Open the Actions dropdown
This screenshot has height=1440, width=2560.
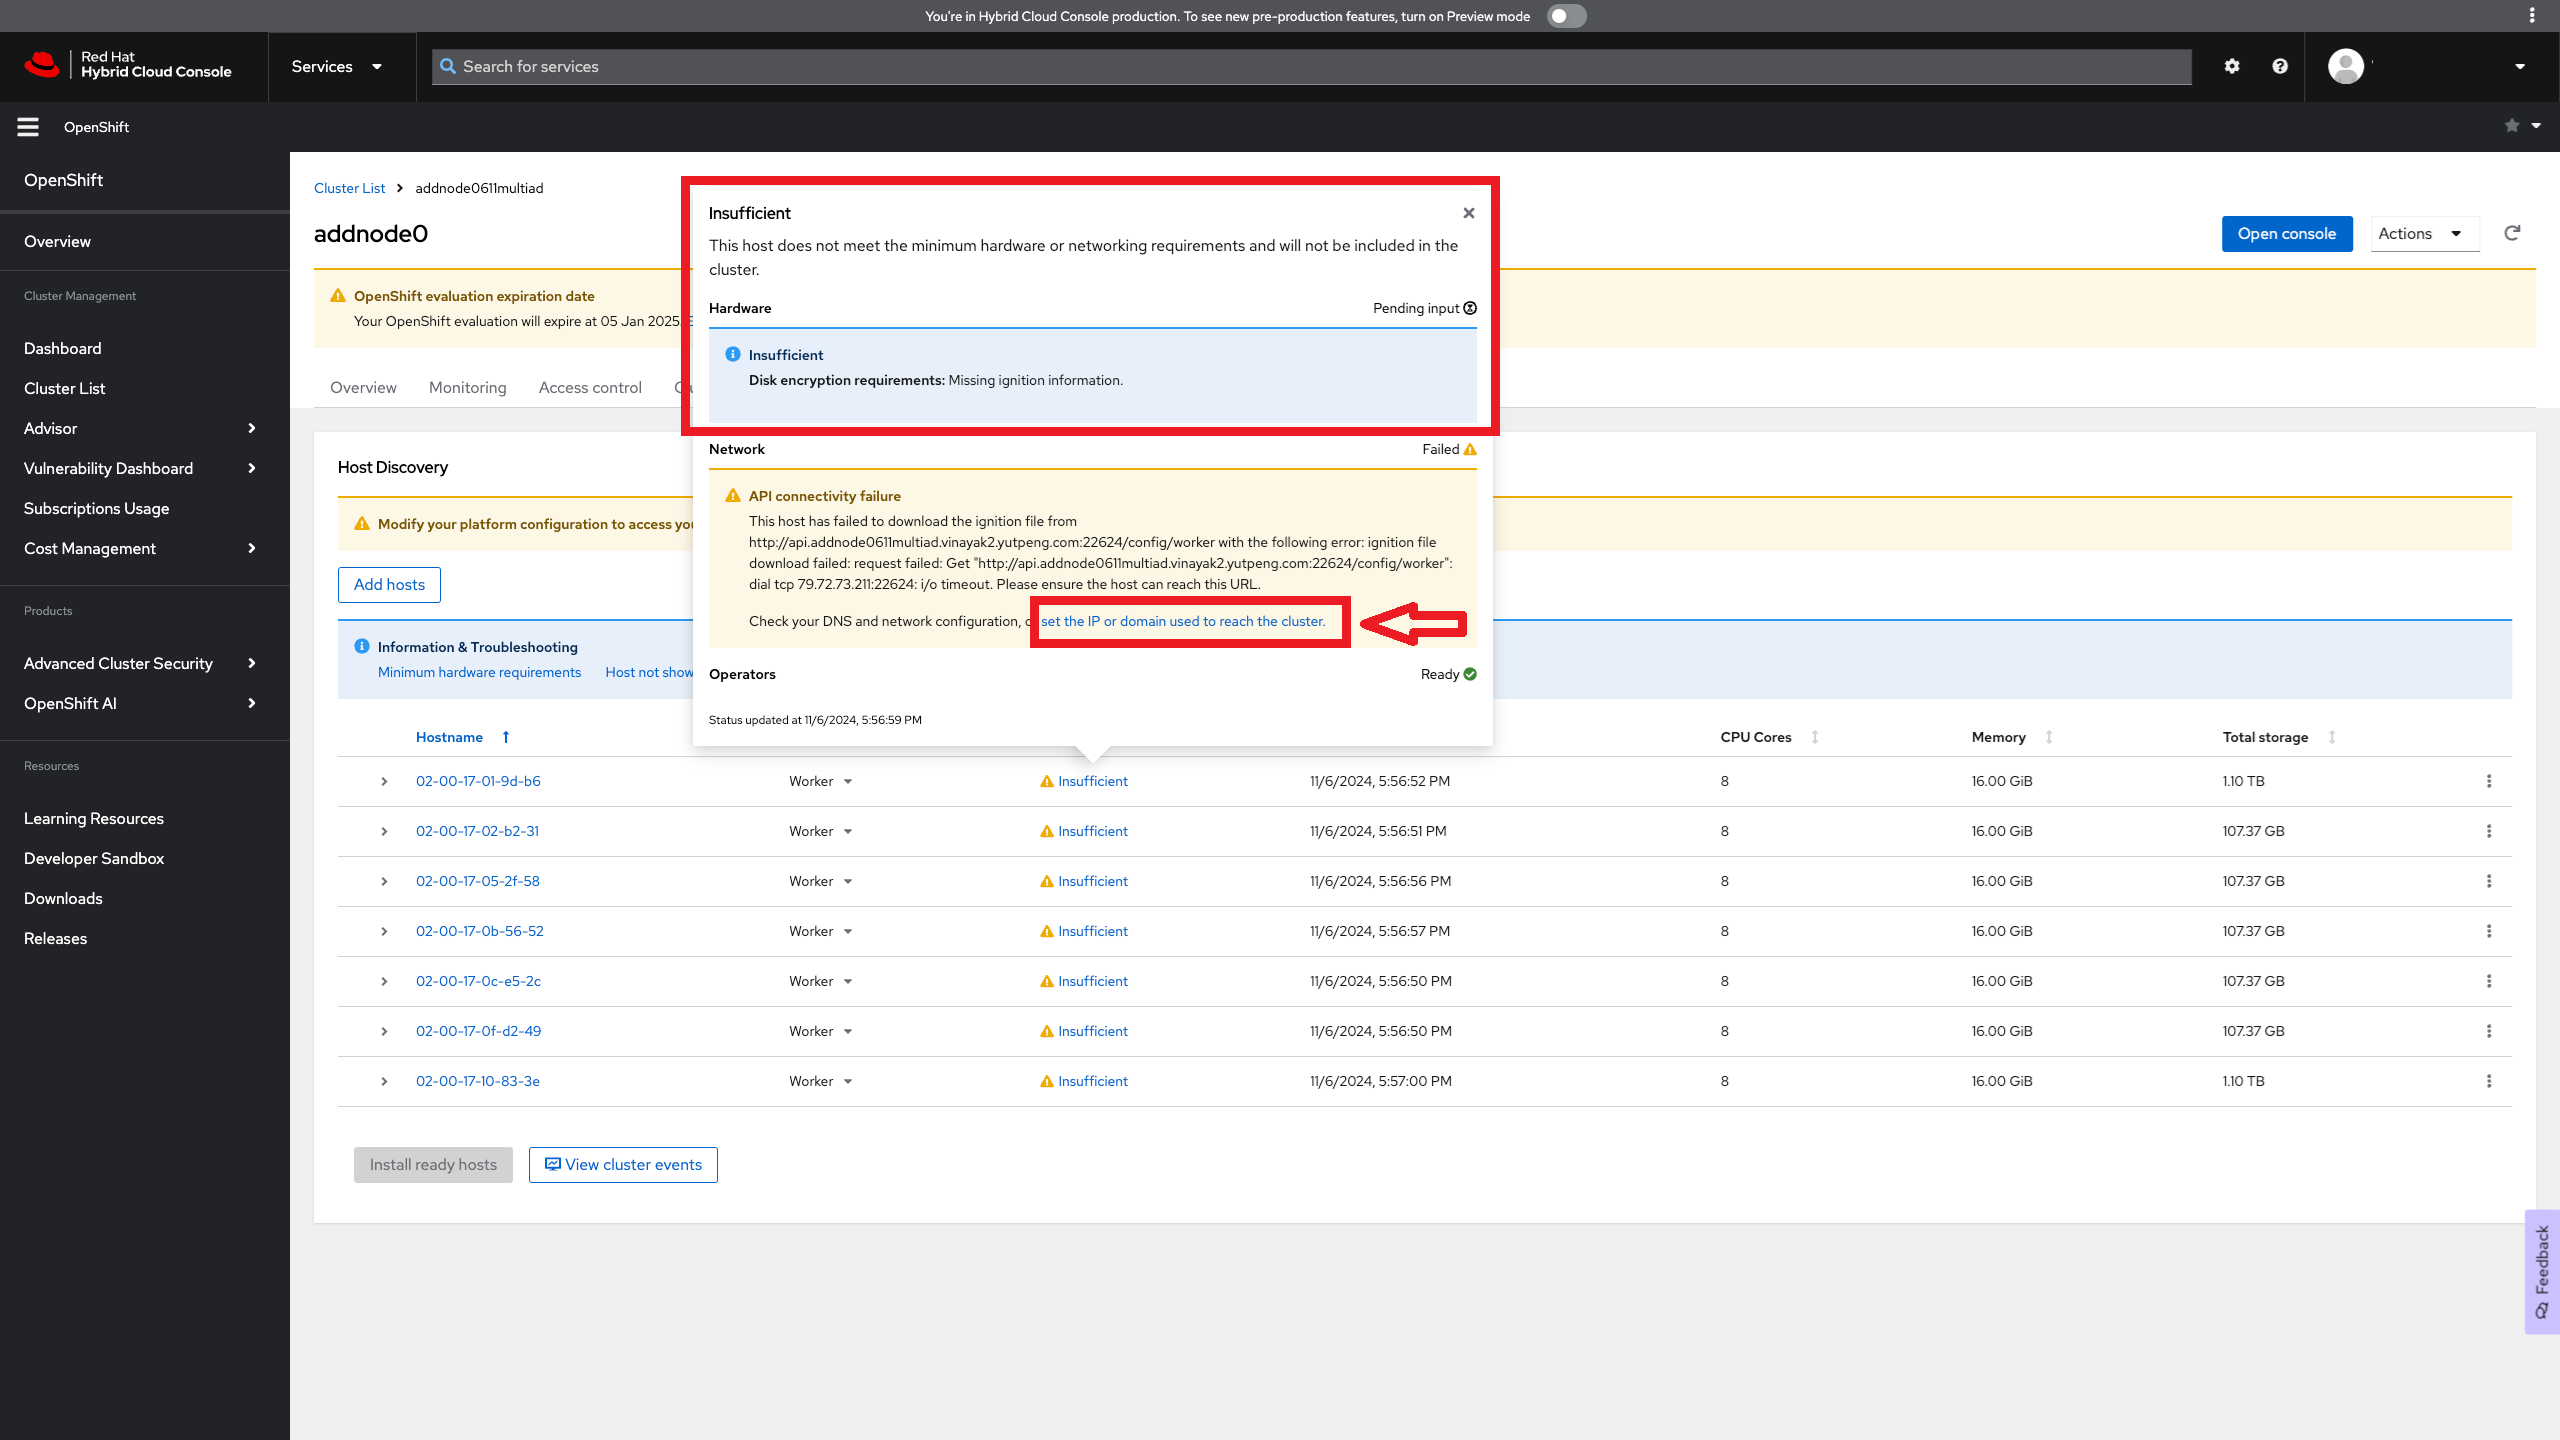click(x=2424, y=233)
